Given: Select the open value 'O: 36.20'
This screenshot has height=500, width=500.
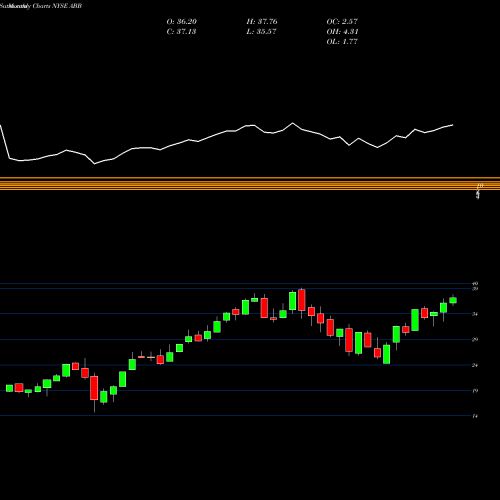Looking at the screenshot, I should pos(182,21).
